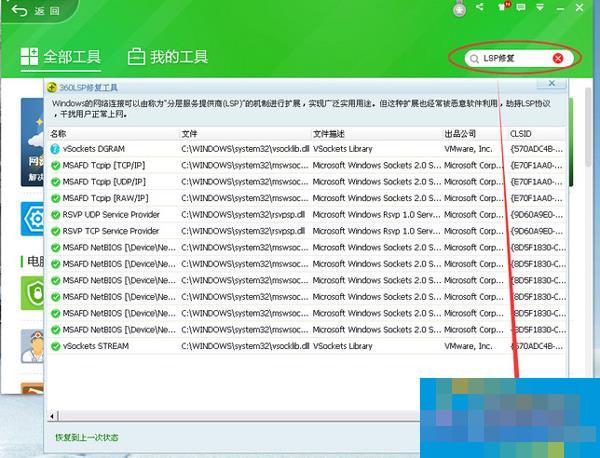Click the 全部工具 grid icon
Image resolution: width=600 pixels, height=458 pixels.
coord(29,57)
